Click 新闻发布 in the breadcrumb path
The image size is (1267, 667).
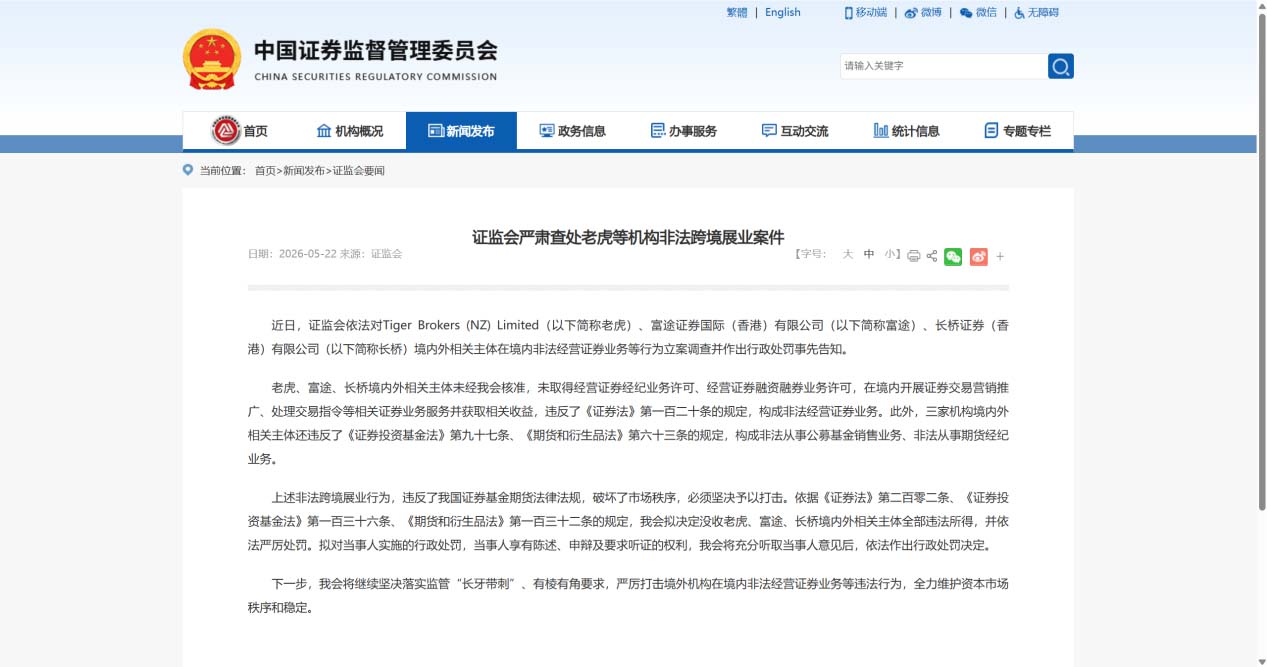(x=304, y=171)
